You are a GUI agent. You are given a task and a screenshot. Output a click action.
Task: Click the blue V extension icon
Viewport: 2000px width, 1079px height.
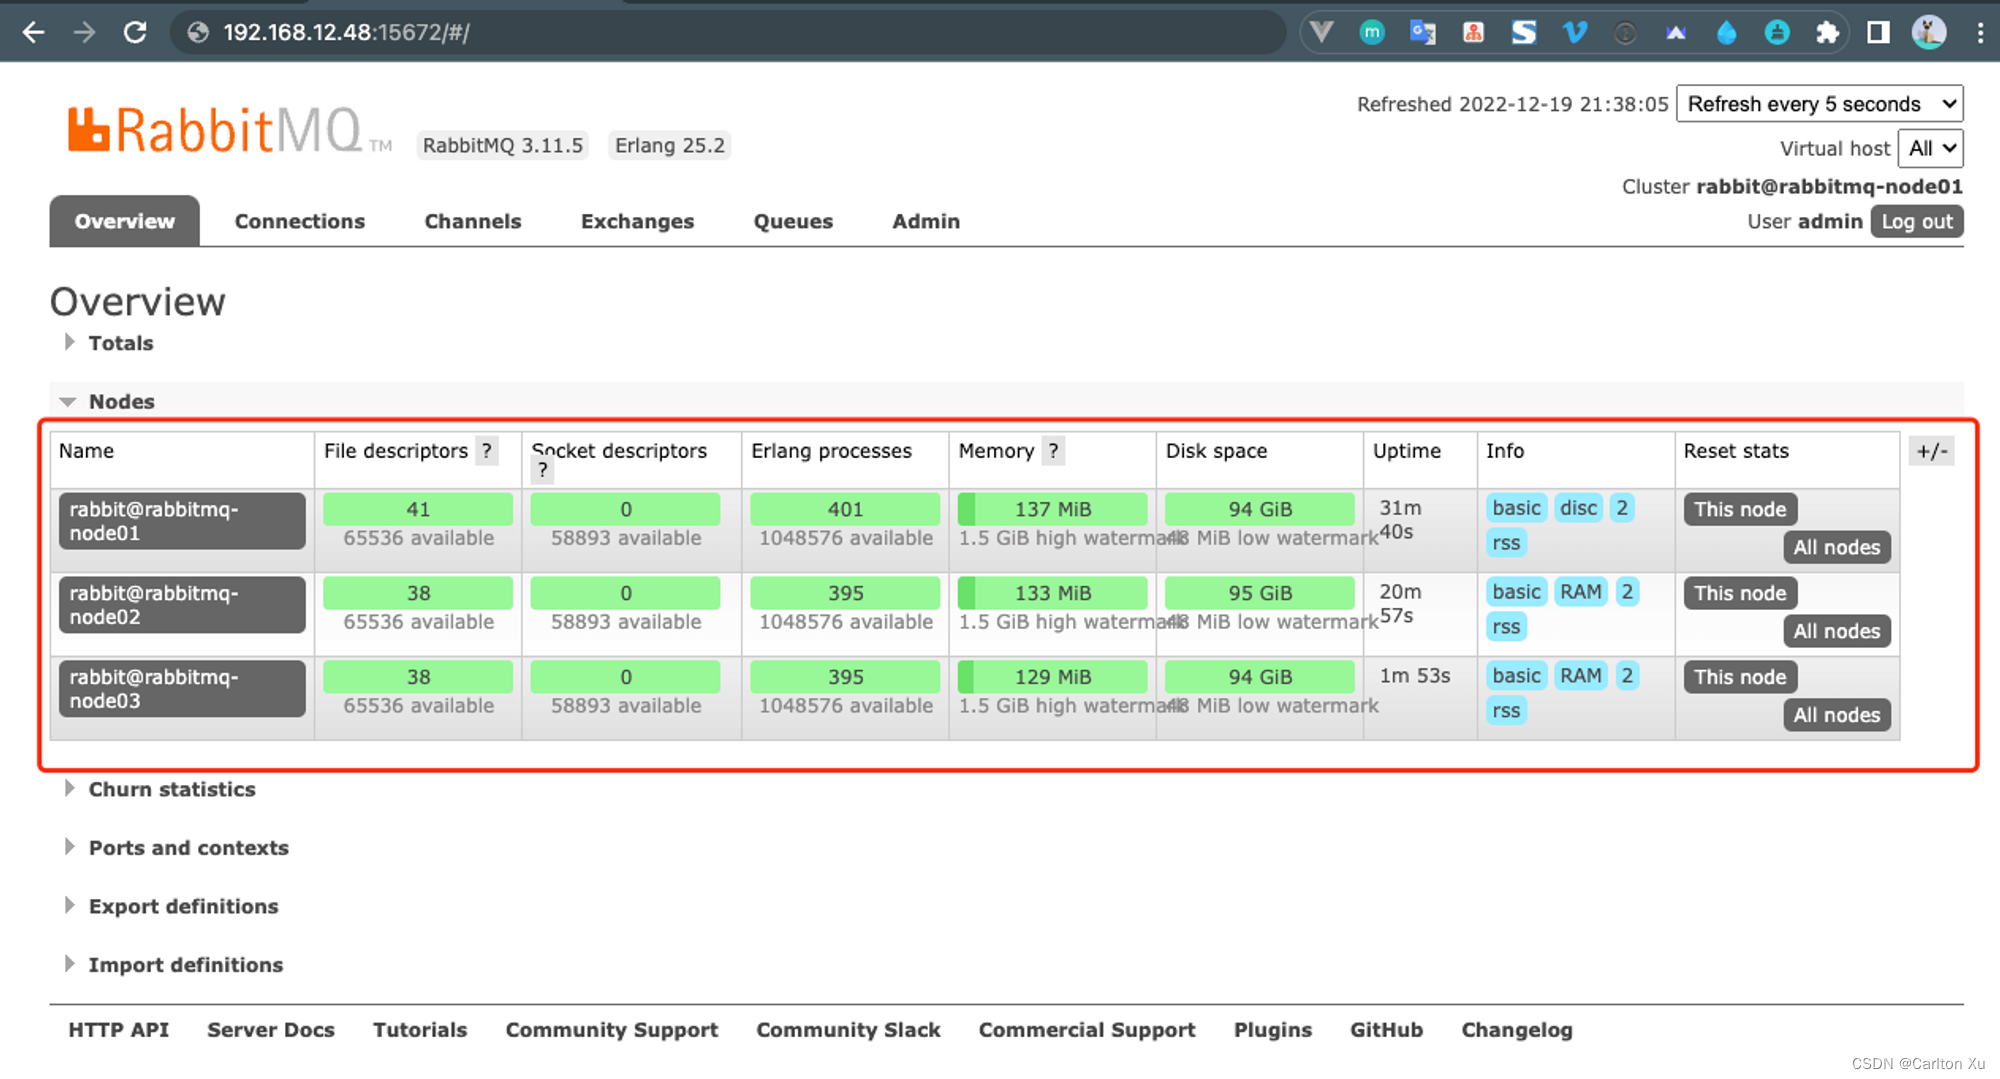1575,32
